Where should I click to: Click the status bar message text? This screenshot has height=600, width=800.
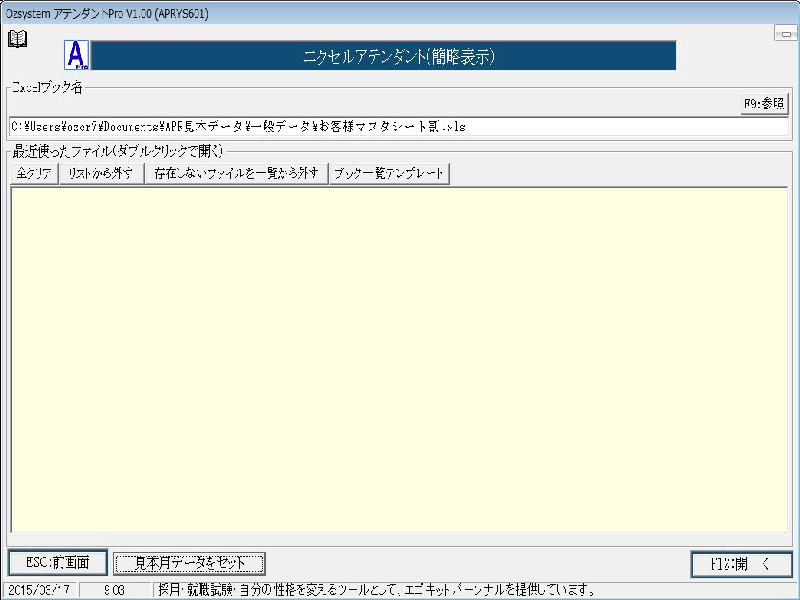pyautogui.click(x=377, y=590)
